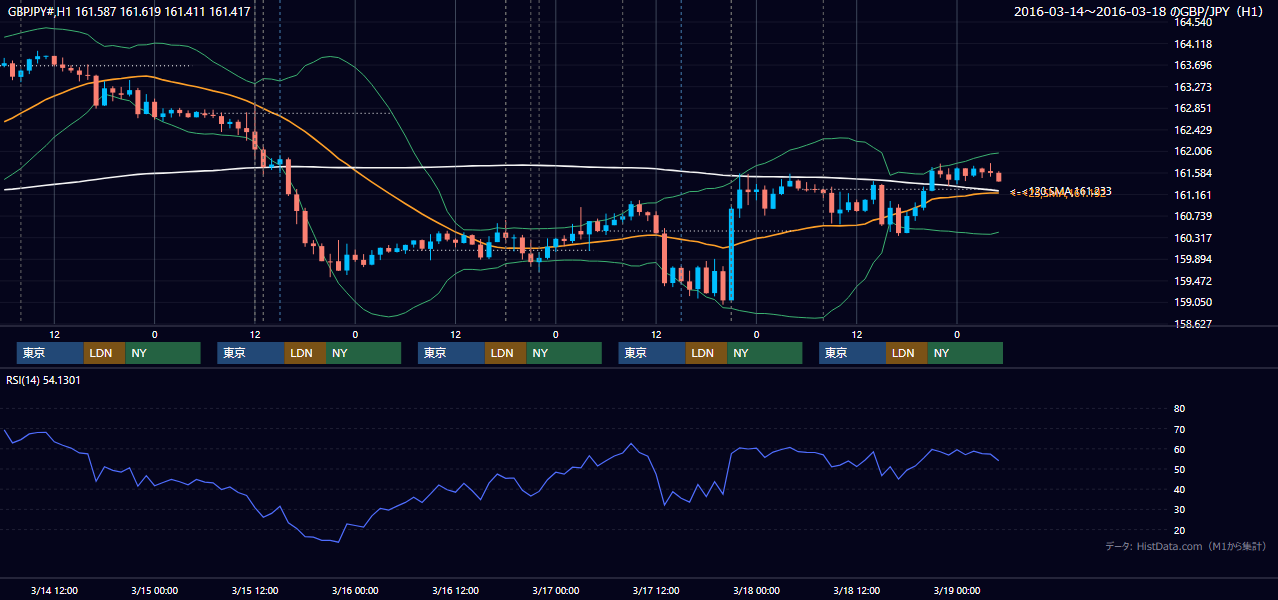The image size is (1278, 600).
Task: Click the RSI(14) 54.1301 indicator label
Action: (44, 380)
